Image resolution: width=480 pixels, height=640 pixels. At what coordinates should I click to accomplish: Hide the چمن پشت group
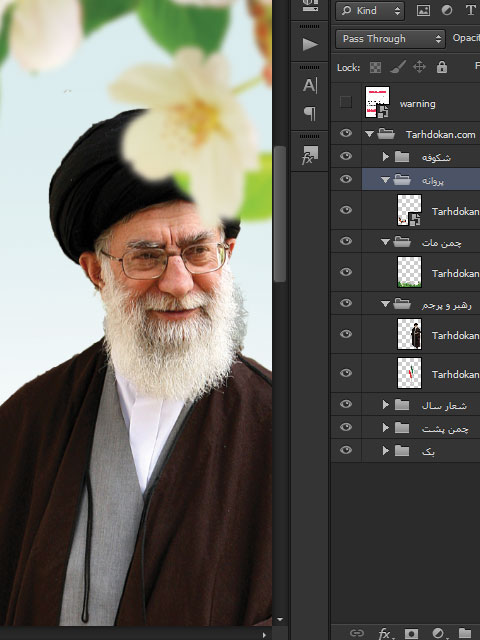(x=346, y=427)
